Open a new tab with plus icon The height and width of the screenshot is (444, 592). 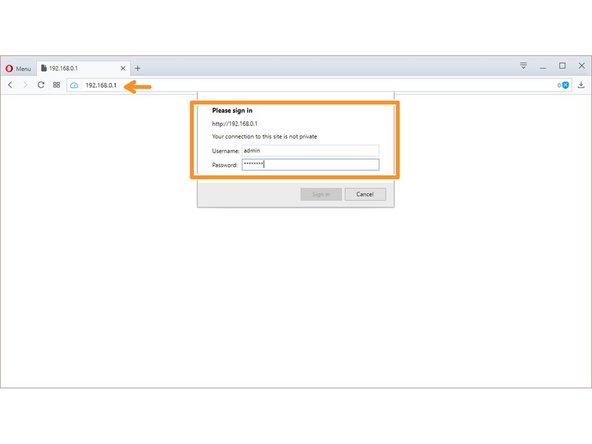137,68
